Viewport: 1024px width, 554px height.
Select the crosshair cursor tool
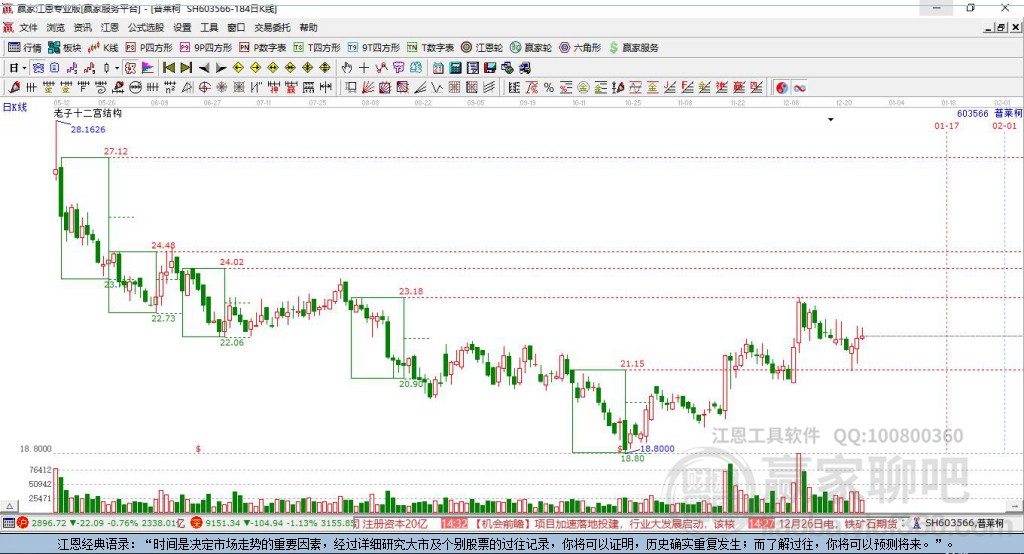point(364,68)
